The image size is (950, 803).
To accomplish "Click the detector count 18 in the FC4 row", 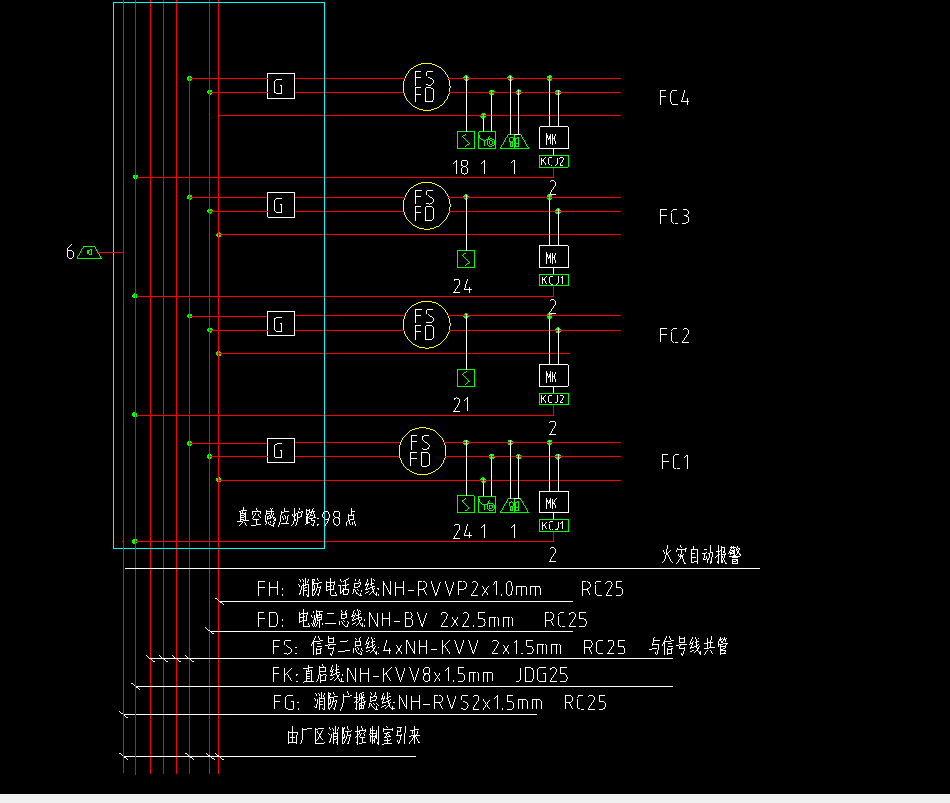I will coord(460,167).
